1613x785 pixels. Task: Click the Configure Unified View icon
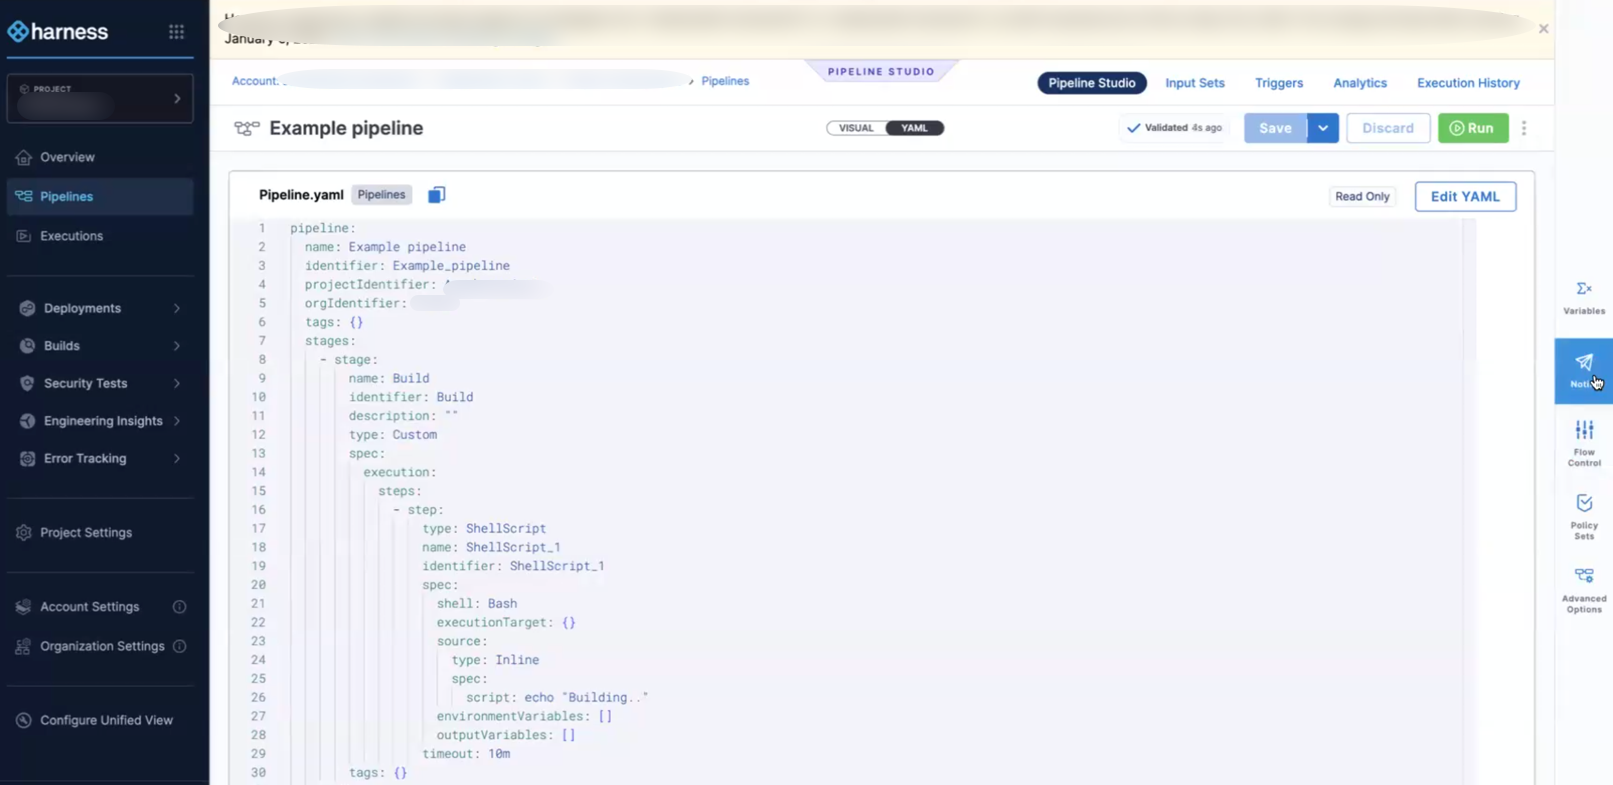[24, 720]
